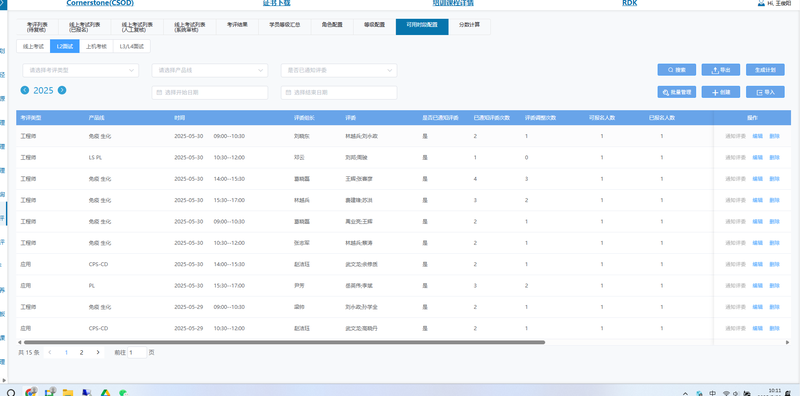The height and width of the screenshot is (396, 800).
Task: Open the 请选择产品线 dropdown
Action: tap(210, 70)
